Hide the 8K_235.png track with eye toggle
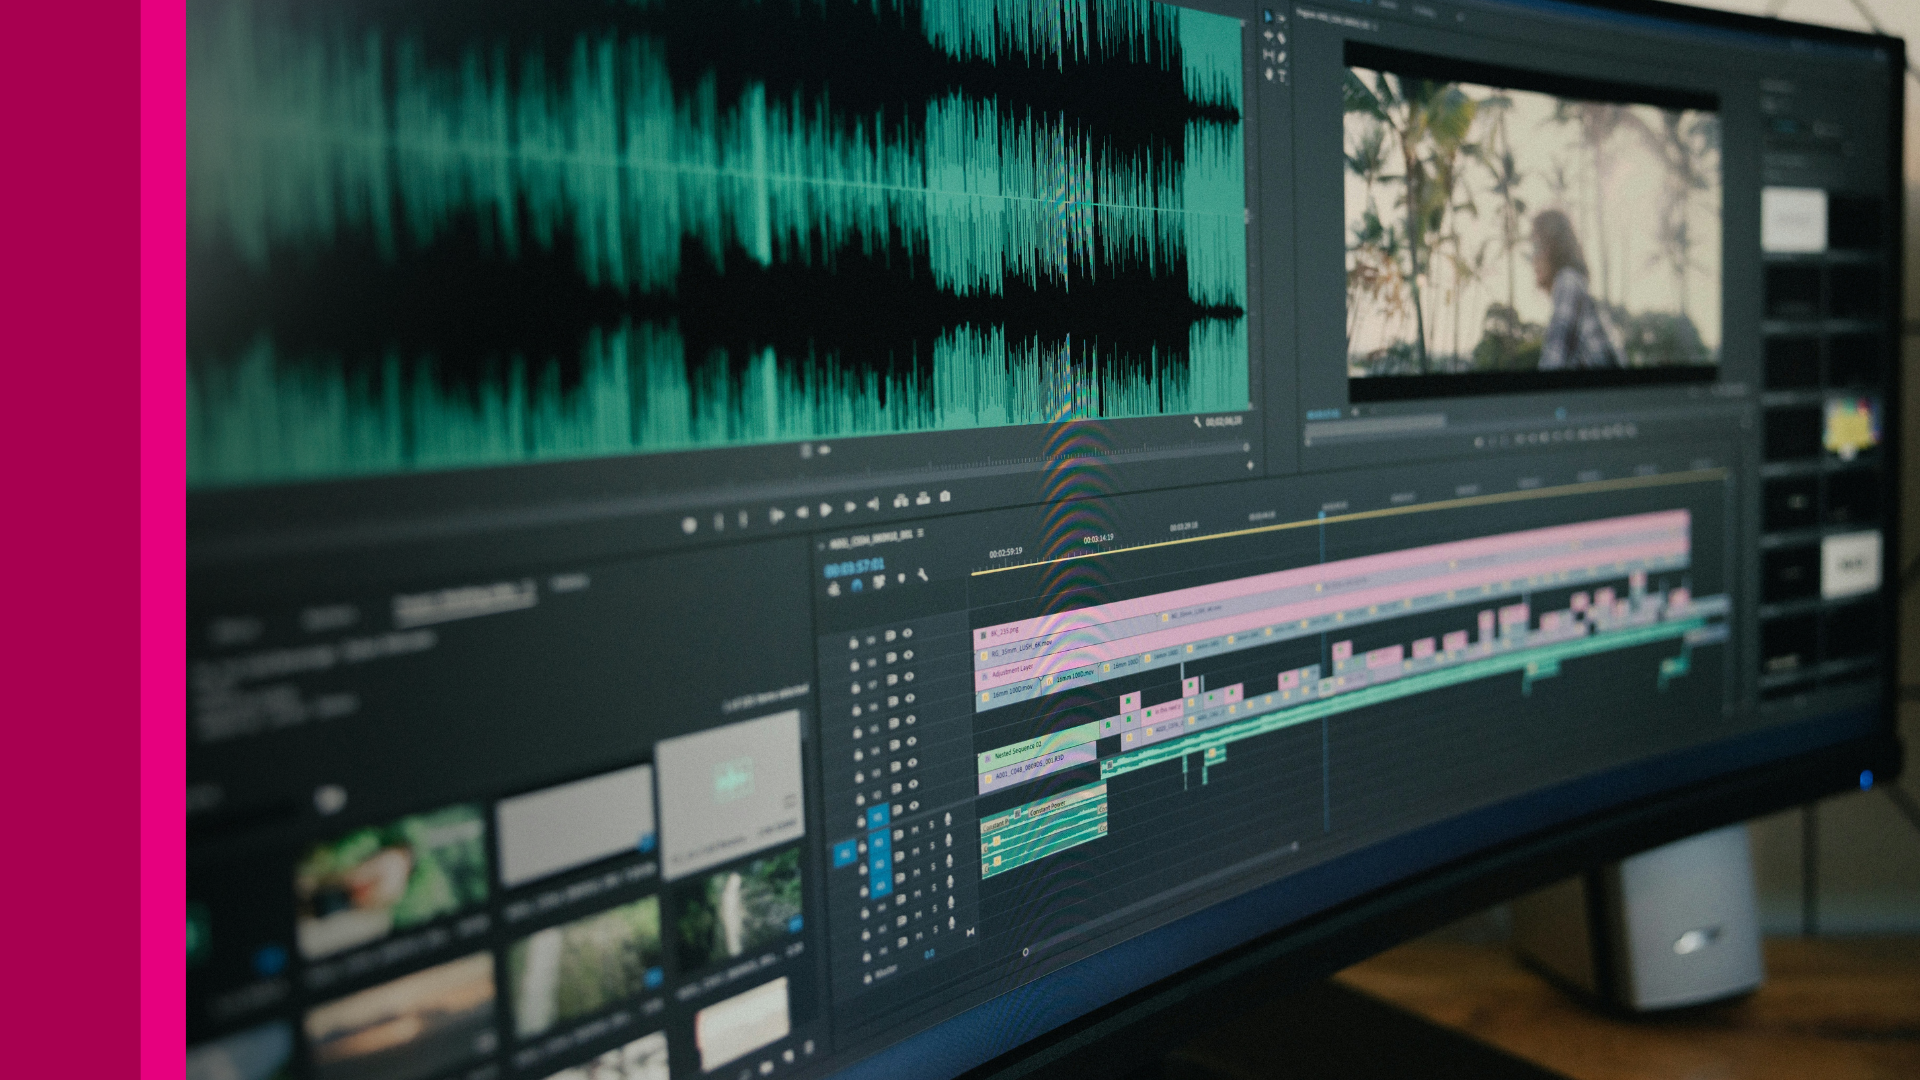Screen dimensions: 1920x1080 tap(907, 633)
